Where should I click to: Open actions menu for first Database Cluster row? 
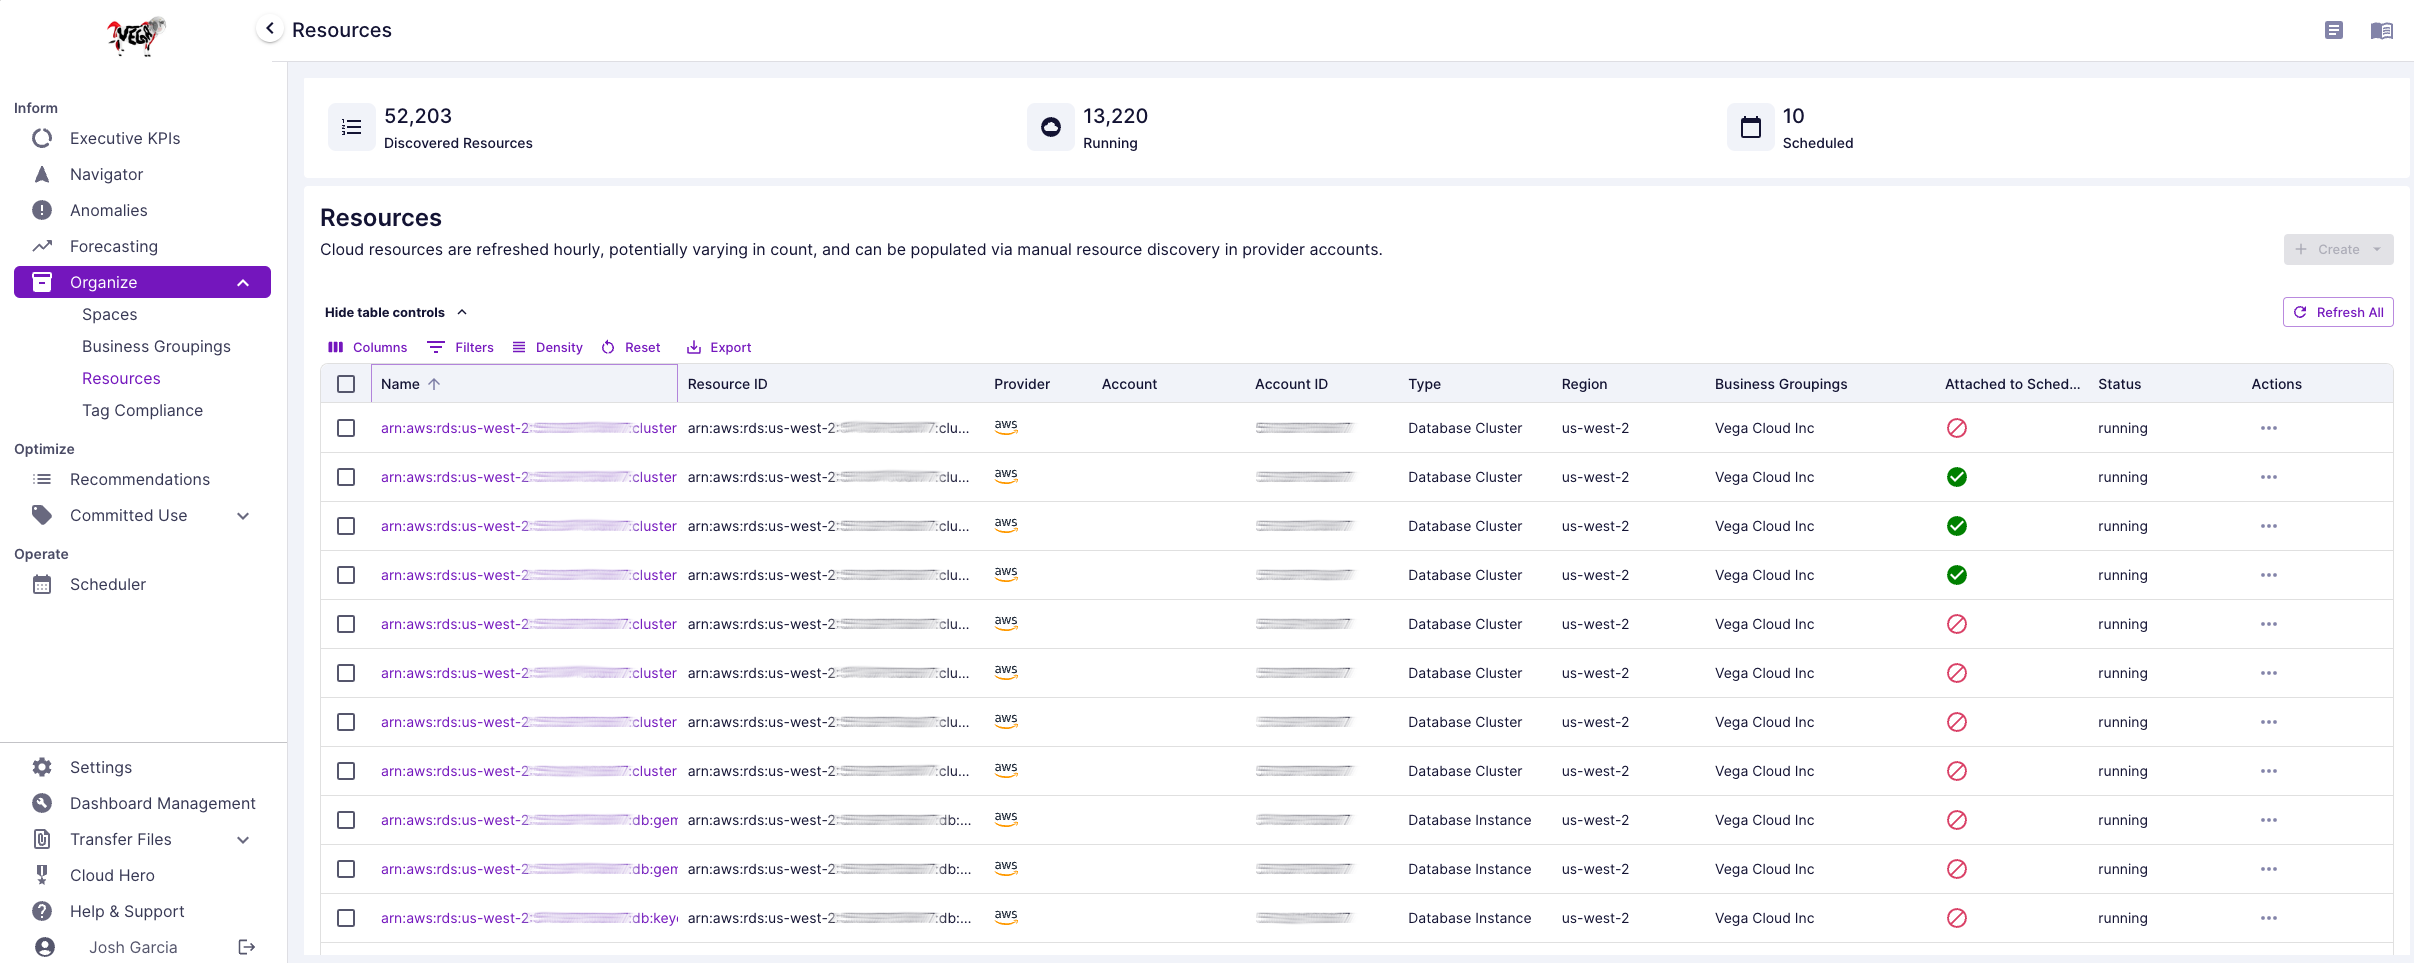point(2268,428)
